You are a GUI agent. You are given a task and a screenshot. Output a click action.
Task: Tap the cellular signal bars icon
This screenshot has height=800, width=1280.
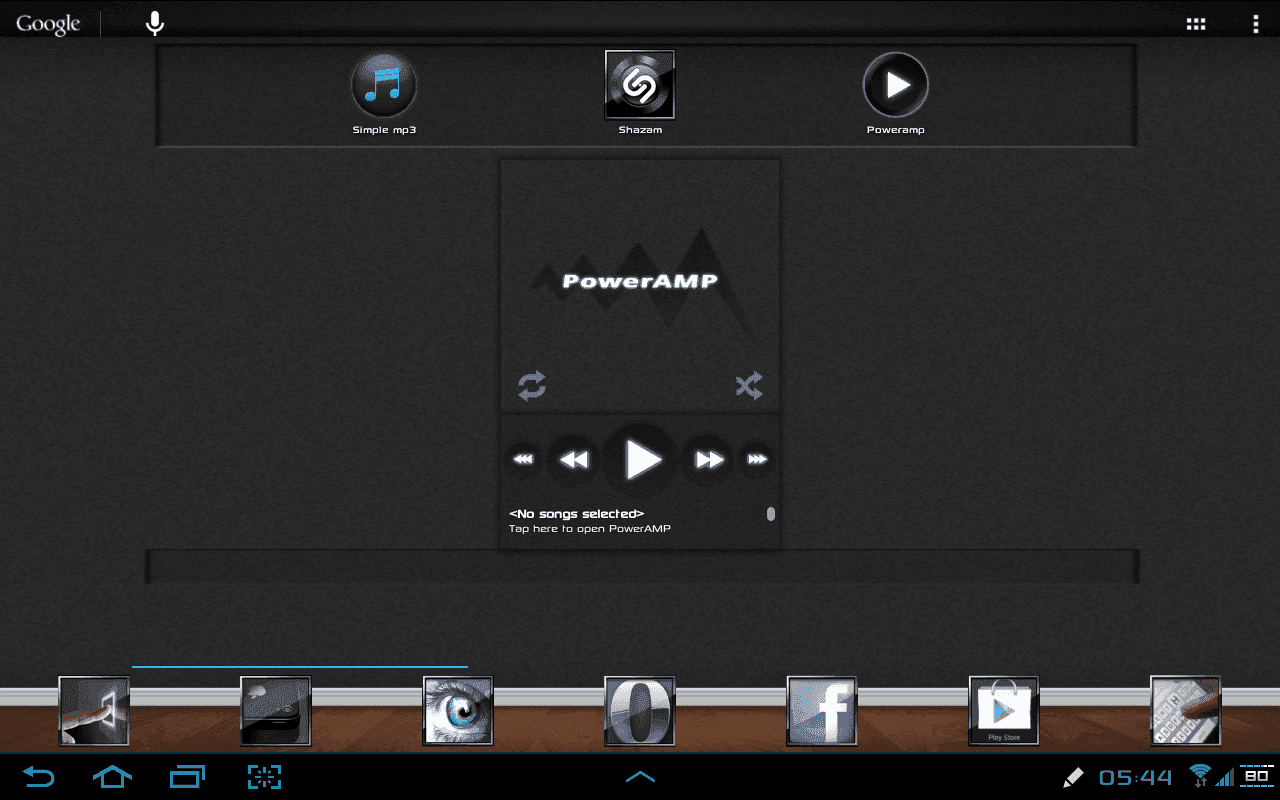click(1225, 776)
